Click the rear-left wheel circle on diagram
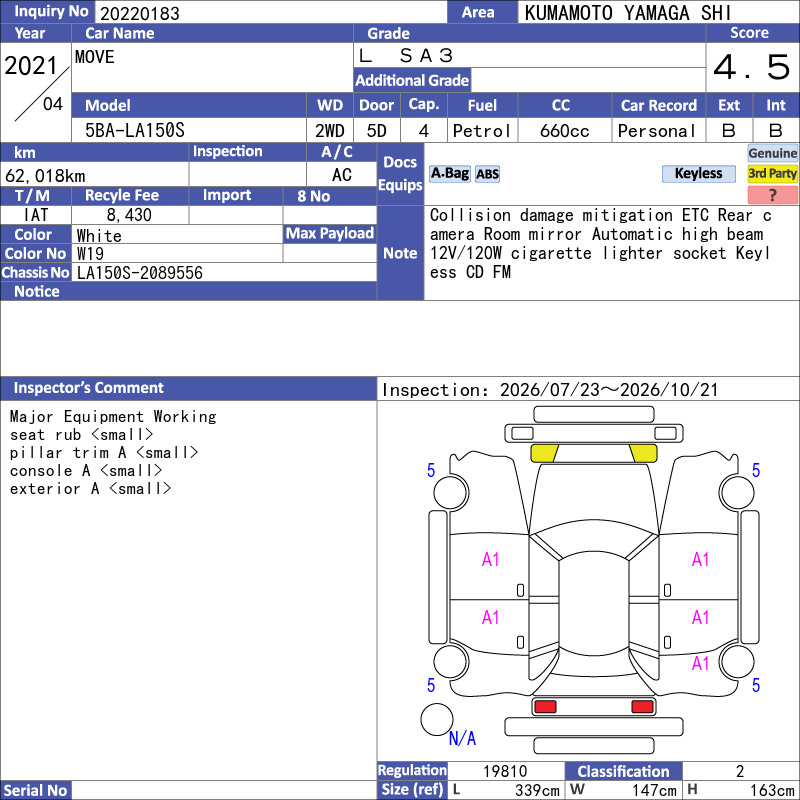This screenshot has width=800, height=800. tap(451, 661)
